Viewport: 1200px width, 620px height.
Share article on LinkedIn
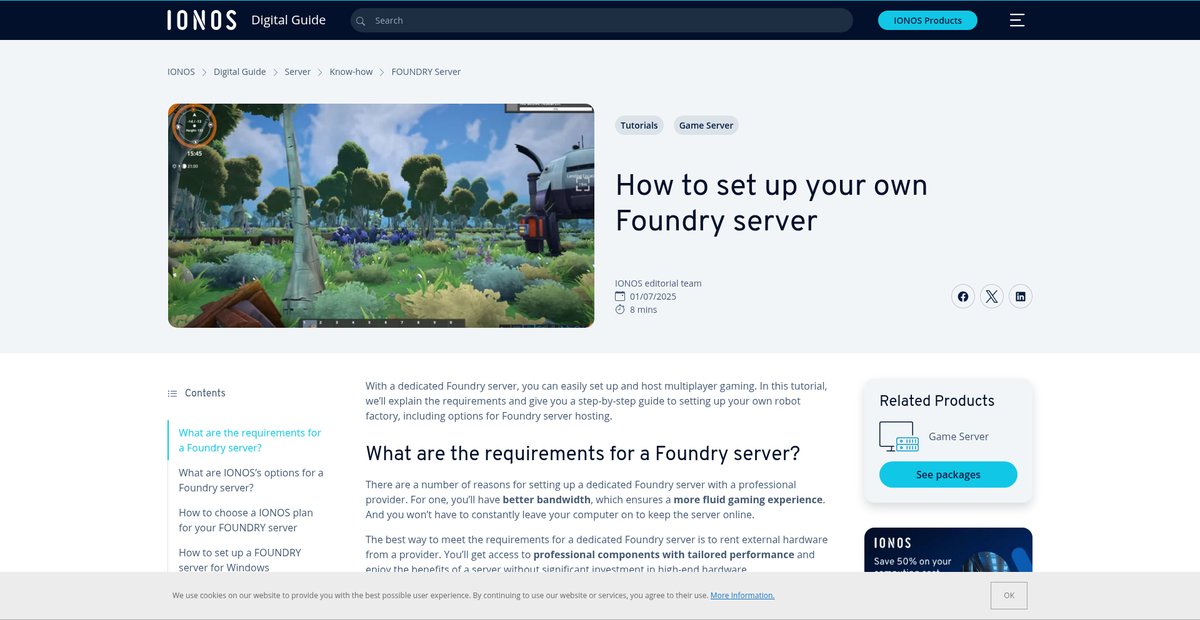pos(1020,296)
